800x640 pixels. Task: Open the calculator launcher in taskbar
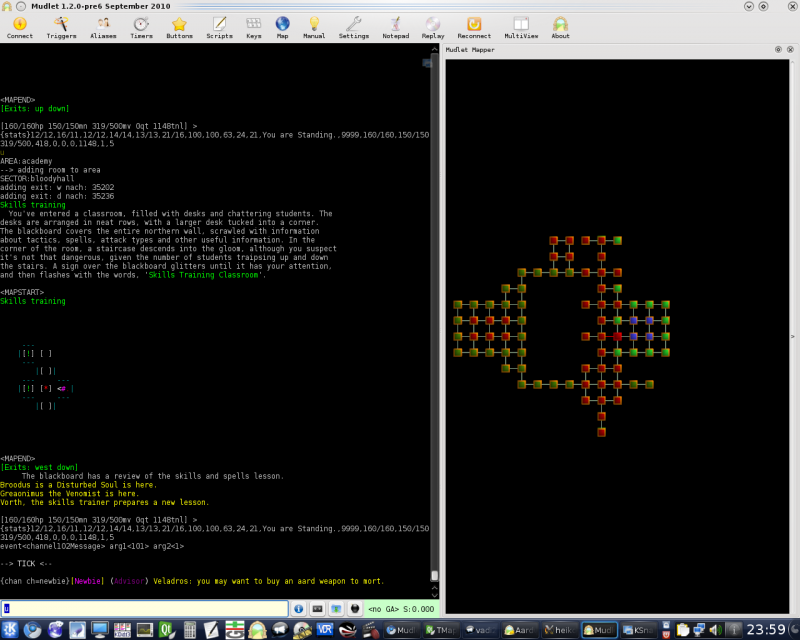pyautogui.click(x=189, y=630)
